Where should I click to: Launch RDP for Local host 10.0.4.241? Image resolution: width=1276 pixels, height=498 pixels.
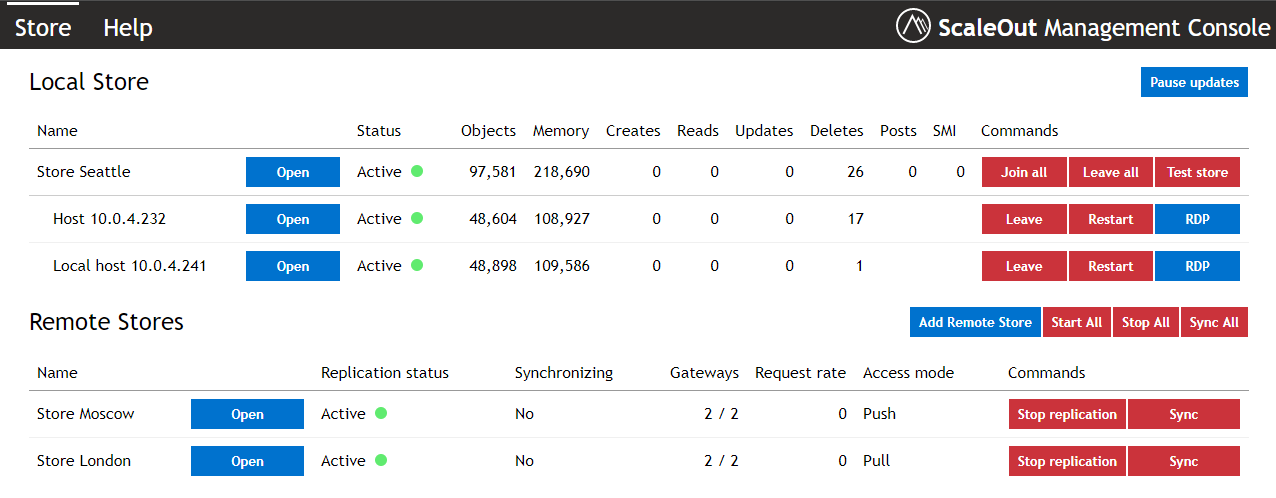click(1197, 266)
